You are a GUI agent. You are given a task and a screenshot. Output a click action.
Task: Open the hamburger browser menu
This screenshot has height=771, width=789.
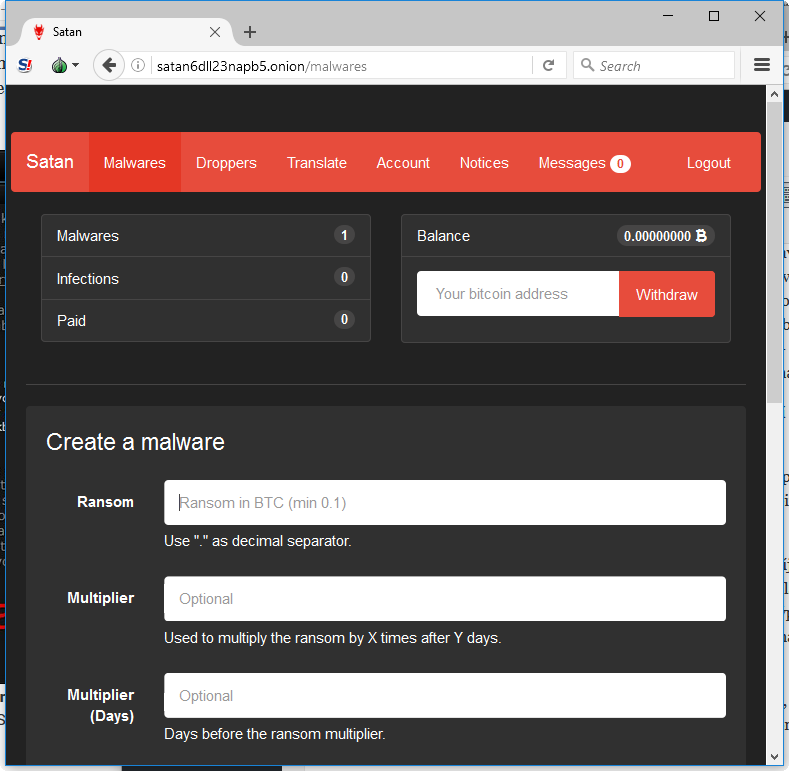coord(761,65)
